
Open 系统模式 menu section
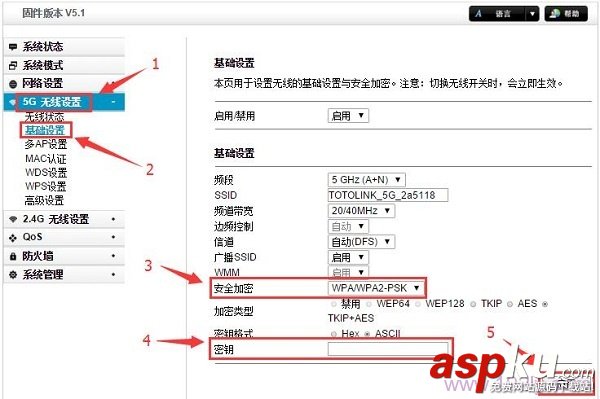[64, 65]
